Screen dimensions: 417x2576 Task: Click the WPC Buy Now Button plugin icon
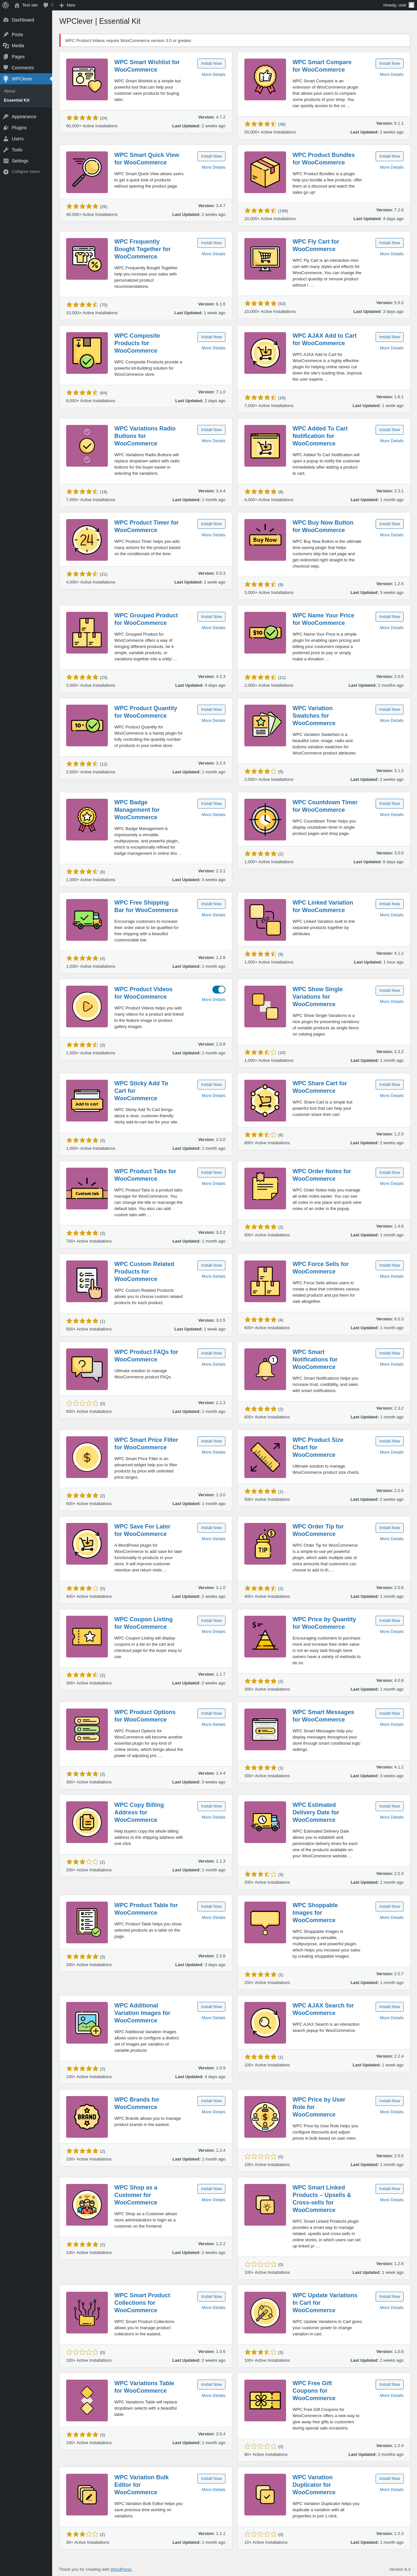tap(265, 540)
